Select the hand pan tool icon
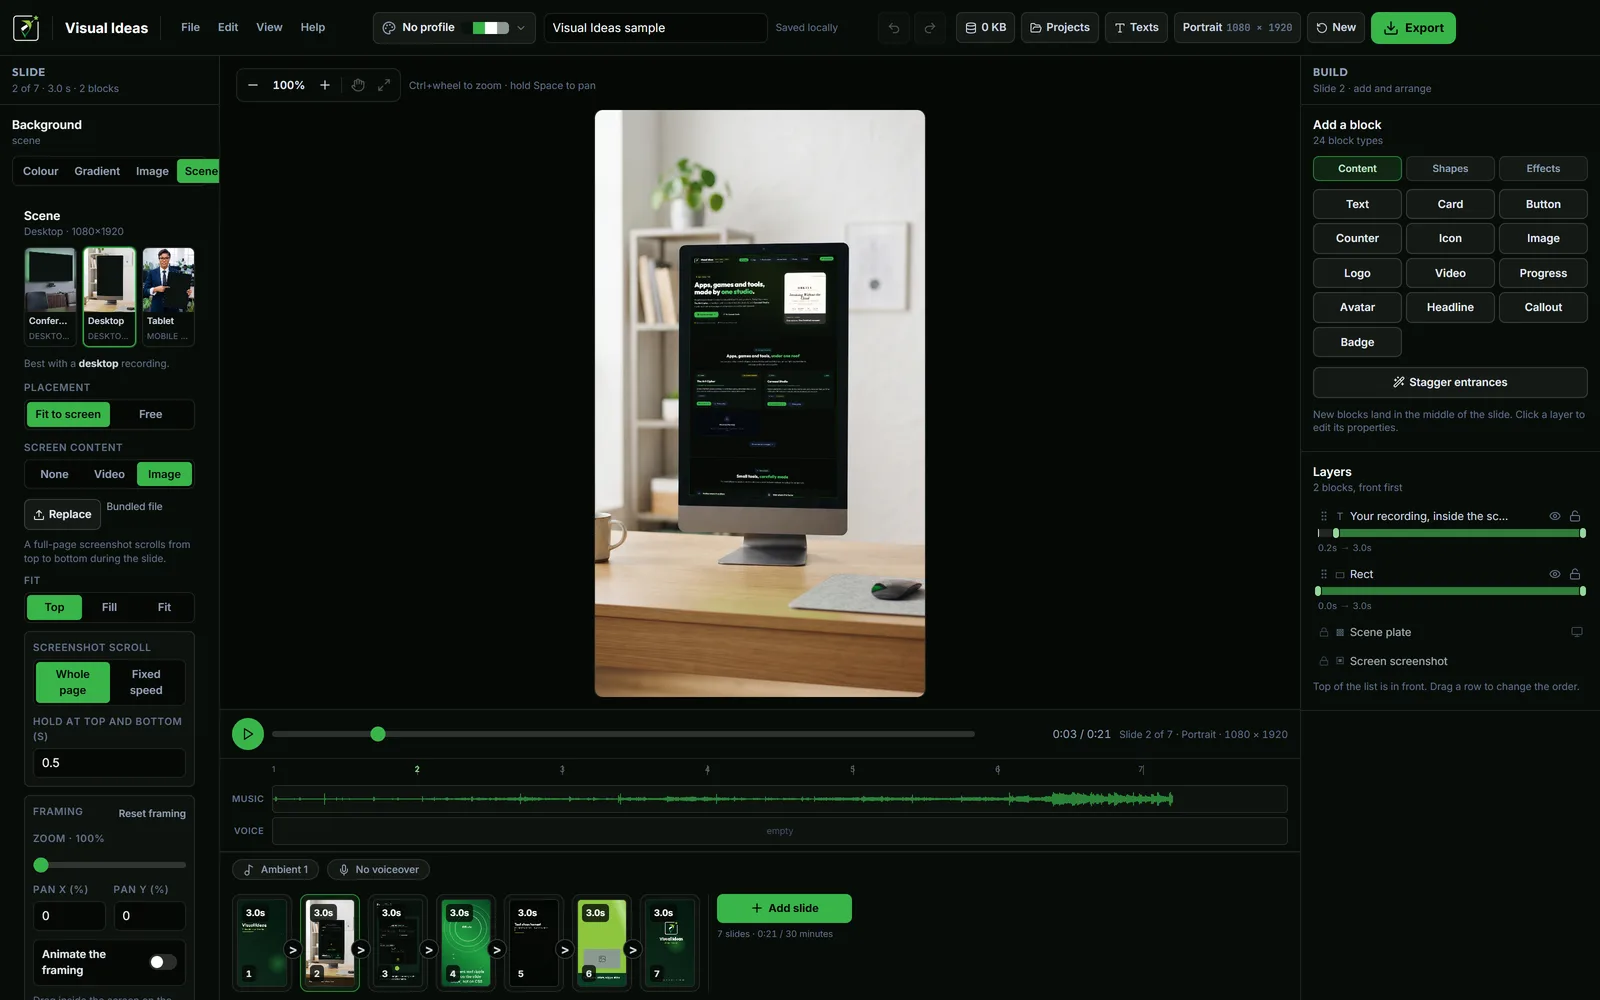 [358, 85]
